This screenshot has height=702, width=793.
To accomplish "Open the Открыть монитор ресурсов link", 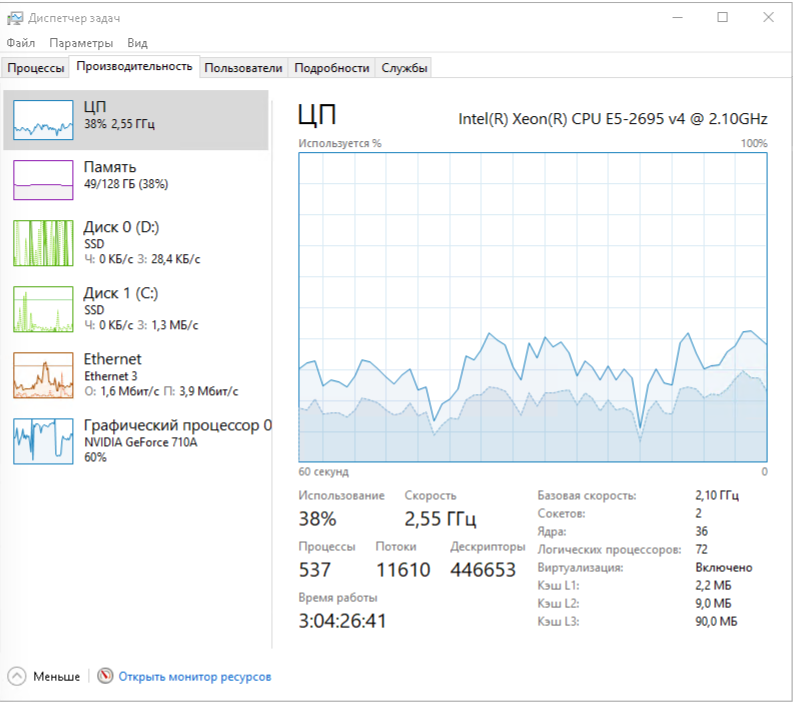I will tap(195, 676).
